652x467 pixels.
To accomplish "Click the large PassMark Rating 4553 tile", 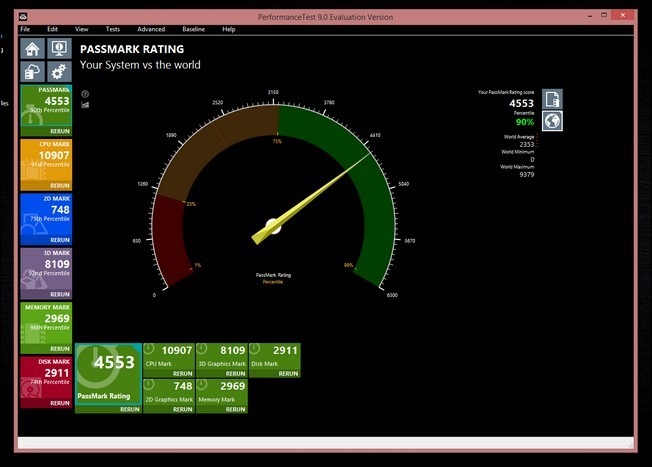I will [x=108, y=374].
